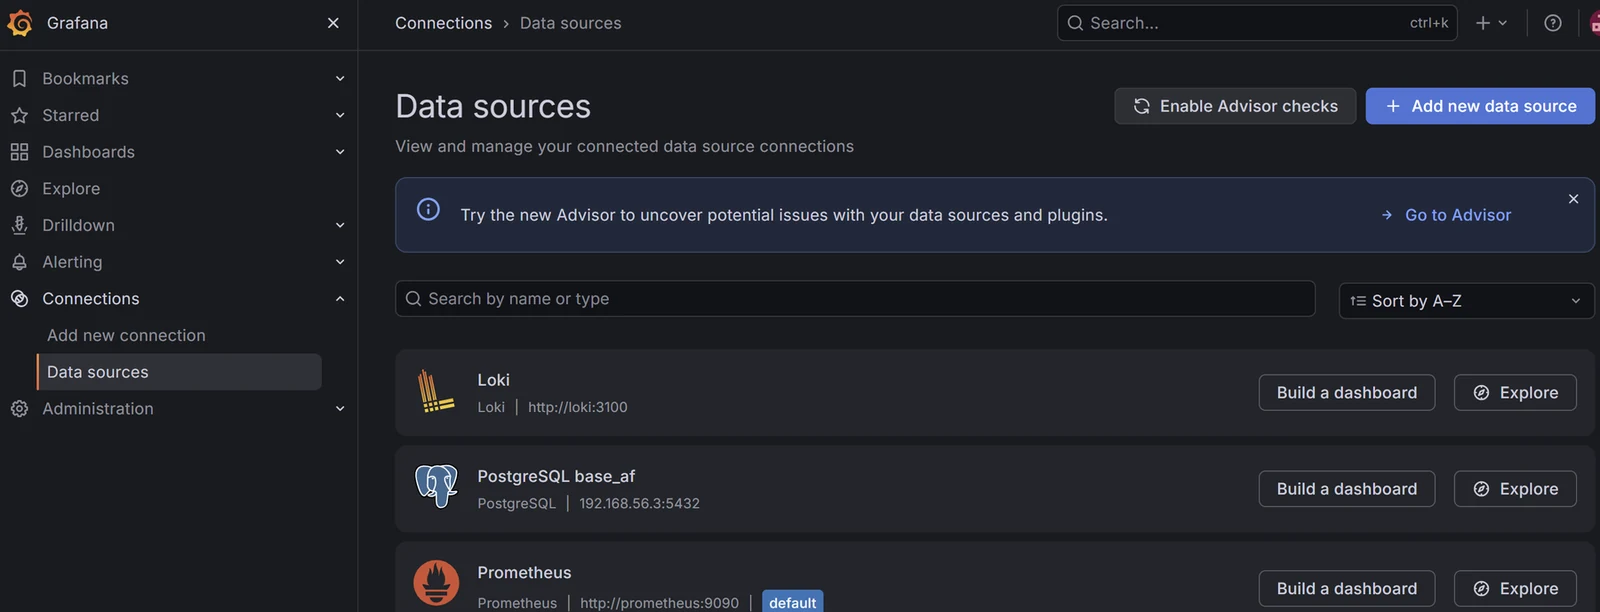Click the Connections icon in sidebar

click(x=19, y=298)
